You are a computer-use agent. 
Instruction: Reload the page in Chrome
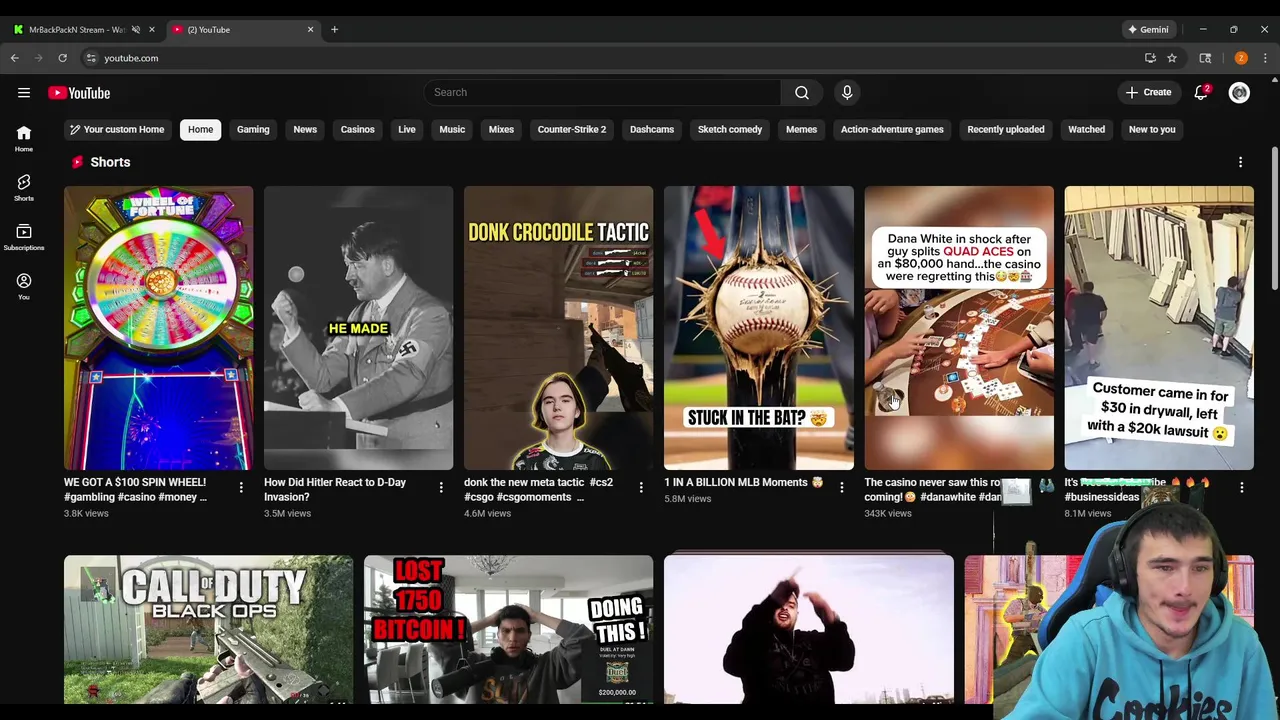(x=62, y=58)
